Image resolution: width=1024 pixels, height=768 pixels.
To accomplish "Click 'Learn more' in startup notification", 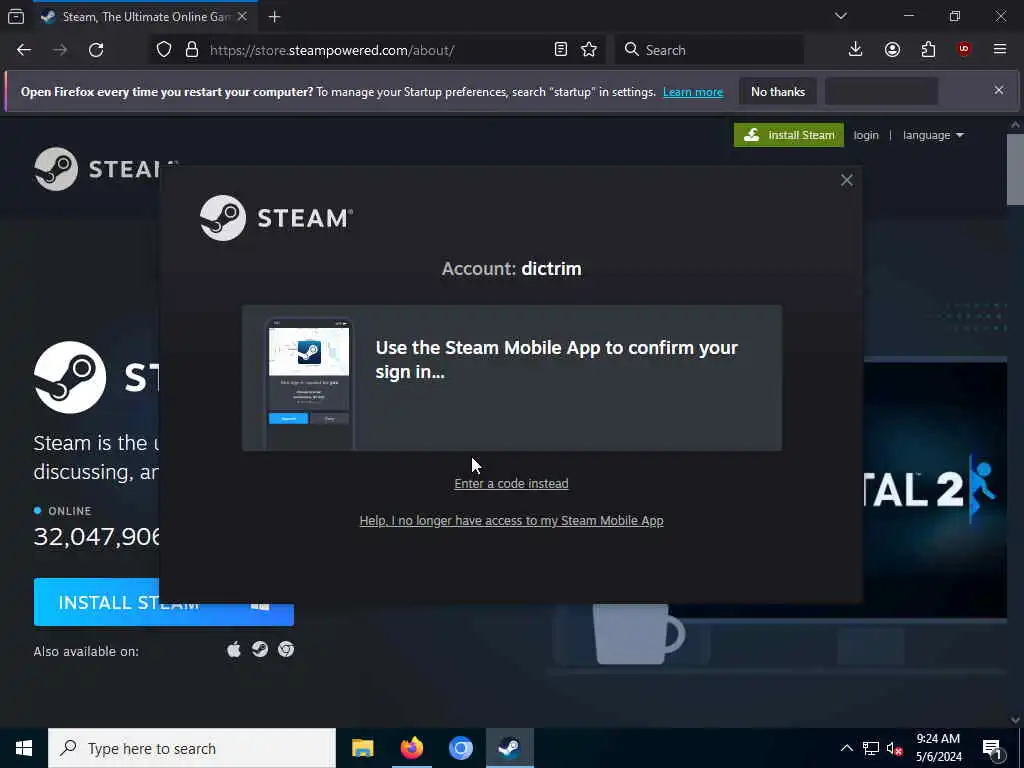I will [693, 92].
